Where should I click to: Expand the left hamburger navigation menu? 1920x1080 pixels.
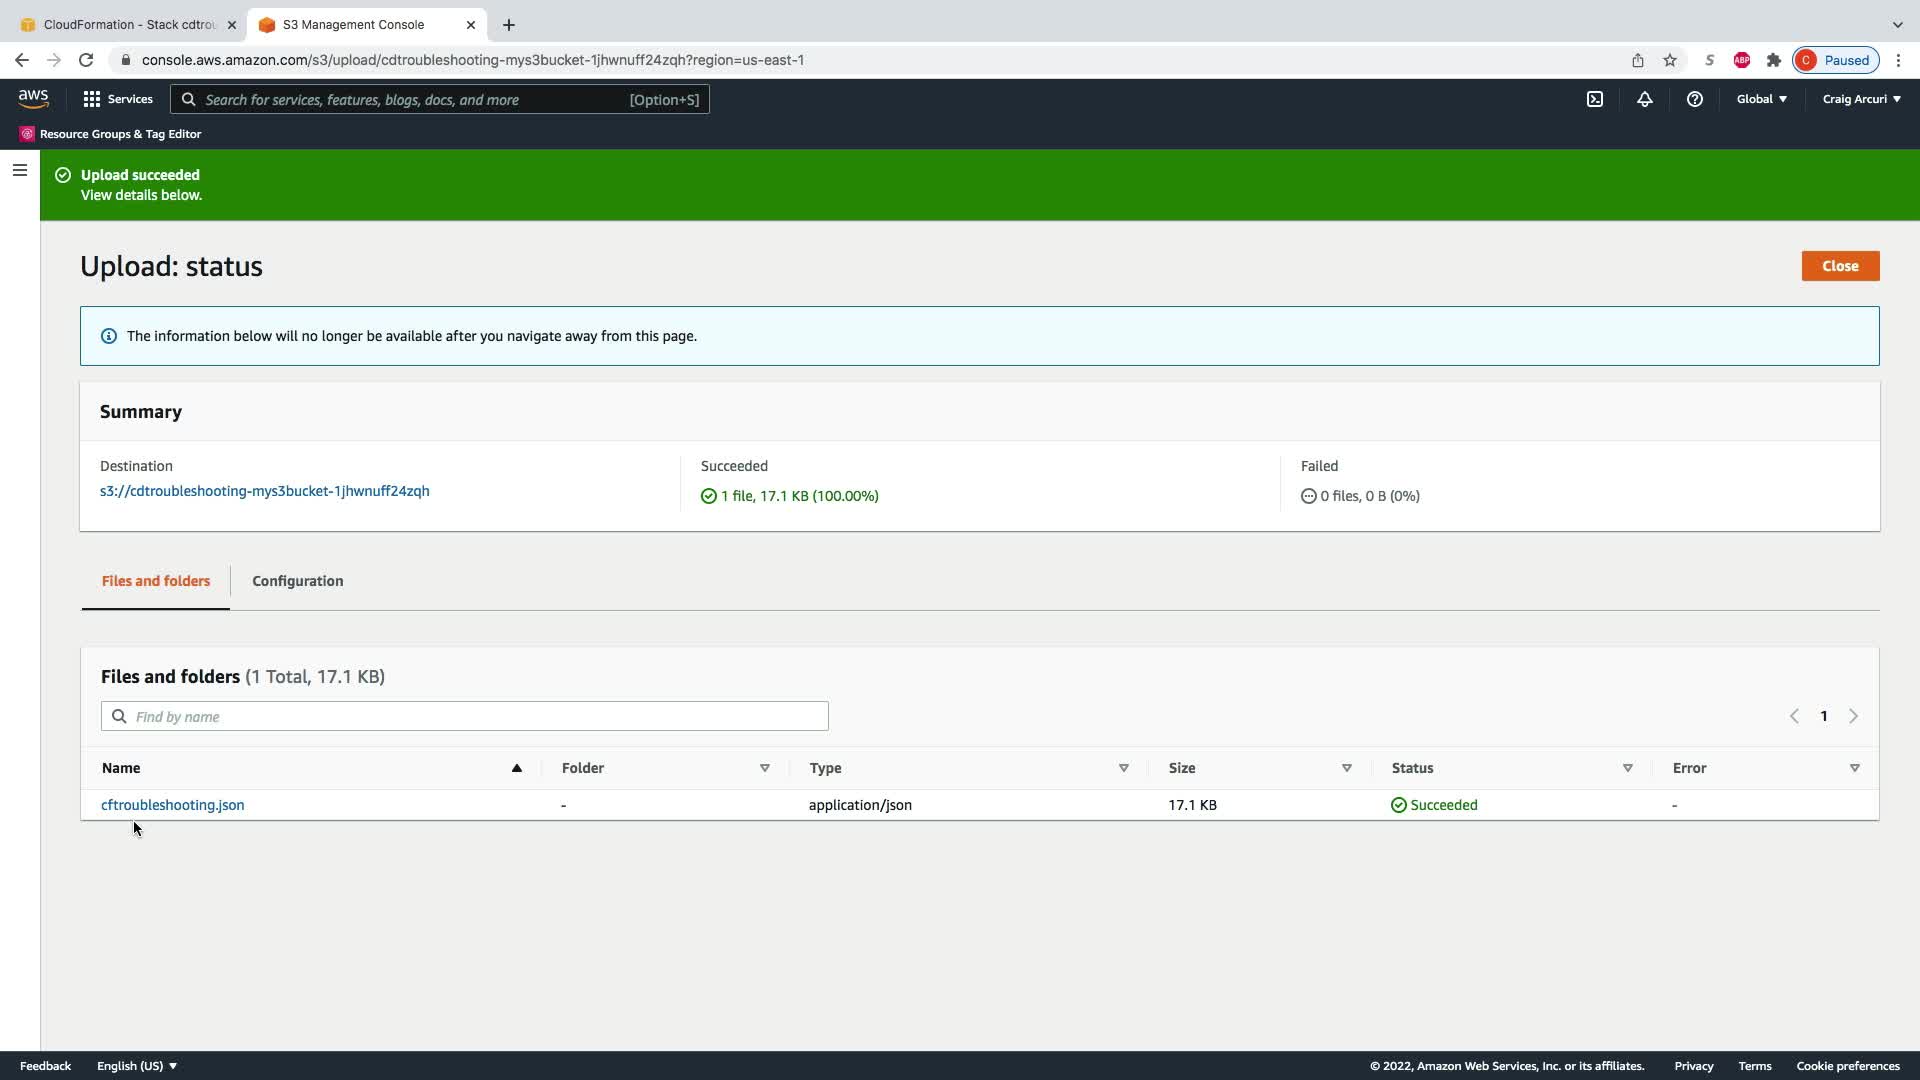(19, 170)
